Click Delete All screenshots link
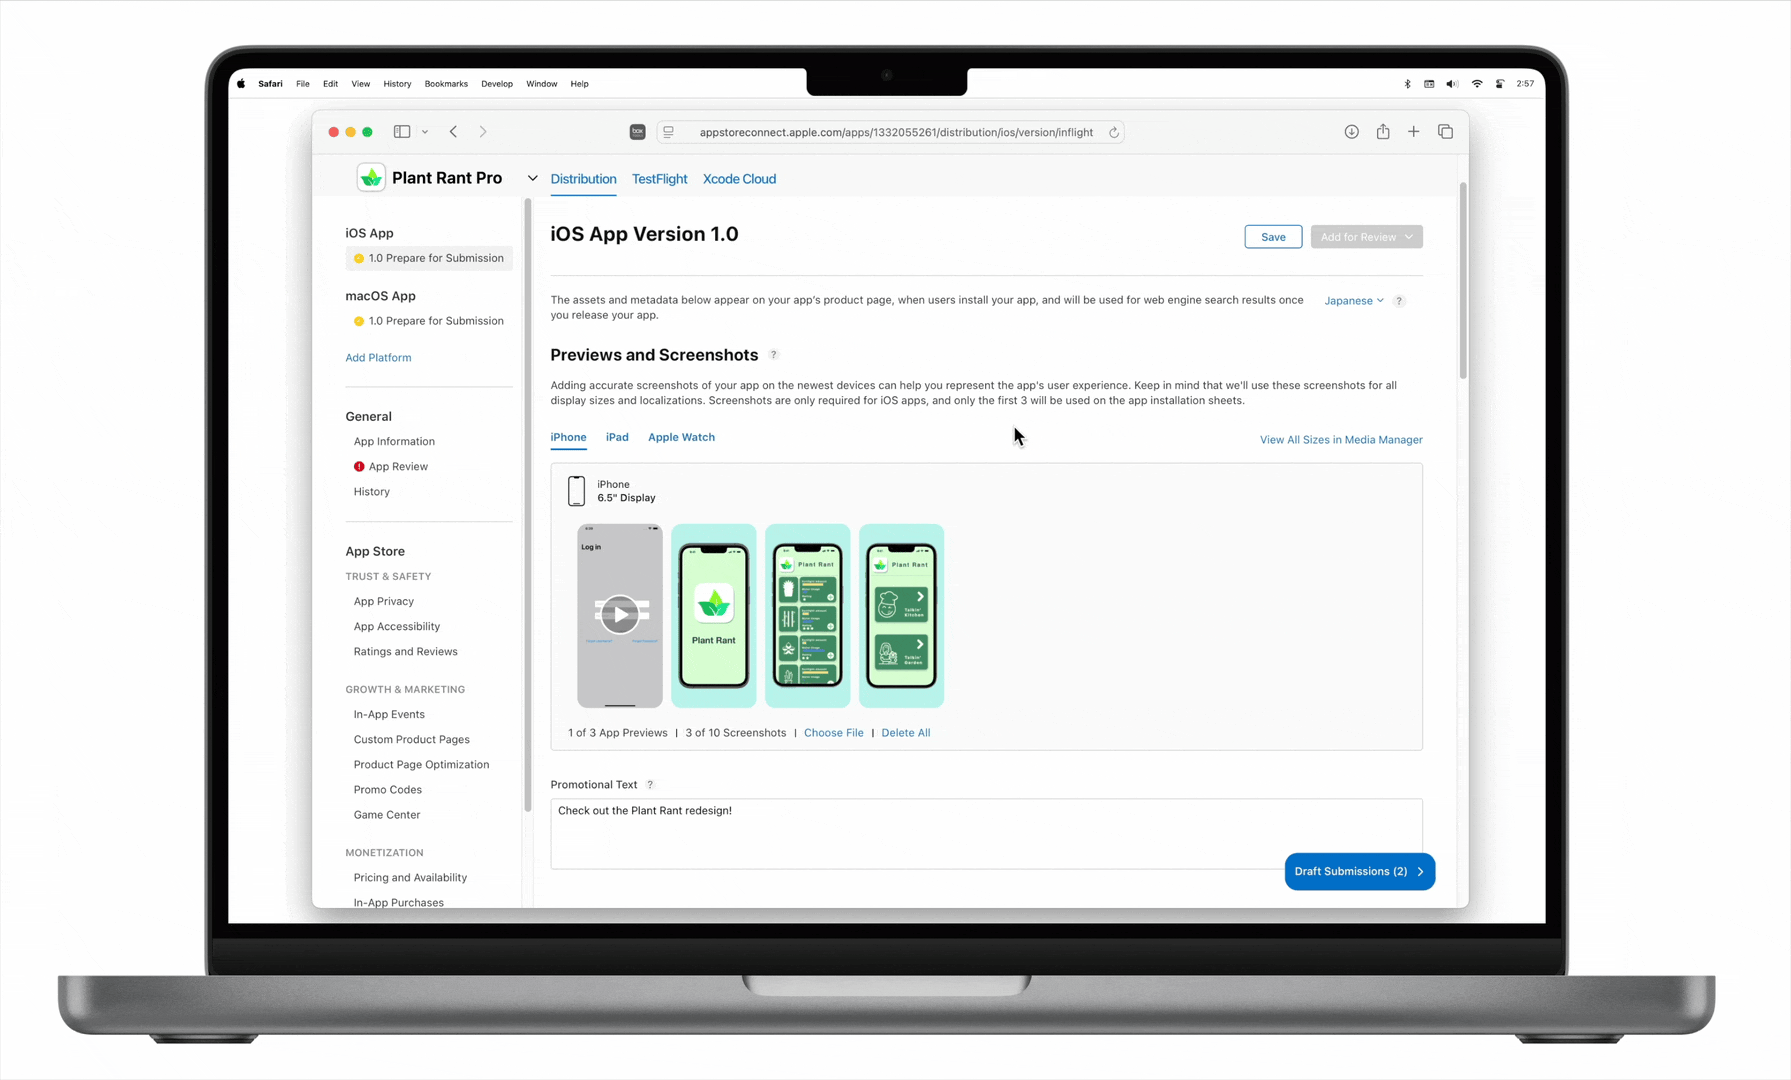The image size is (1791, 1080). pos(906,733)
